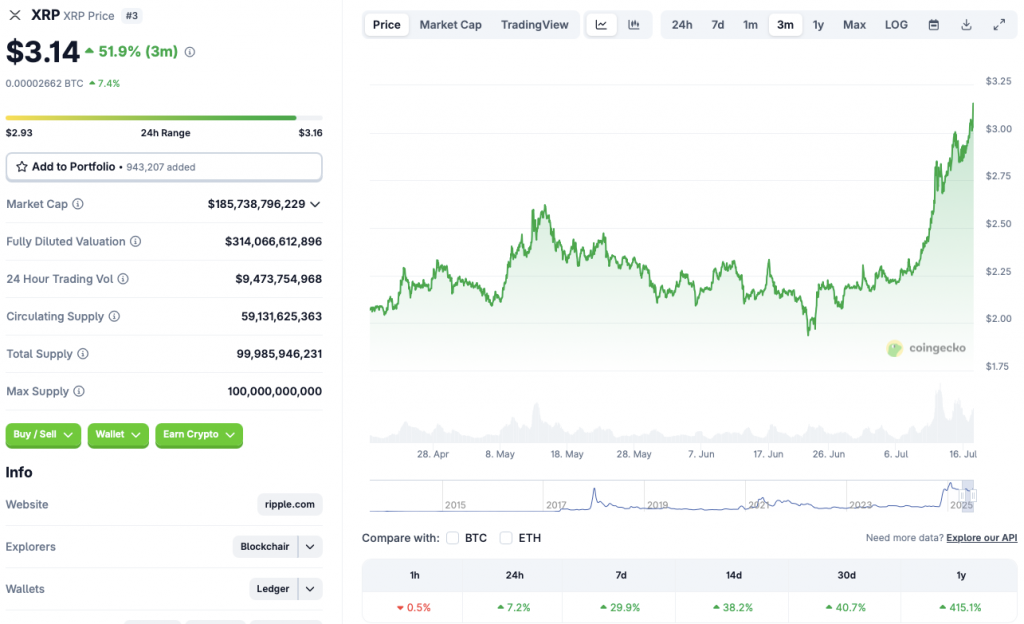Select the 1y timeframe on the chart

click(x=818, y=24)
